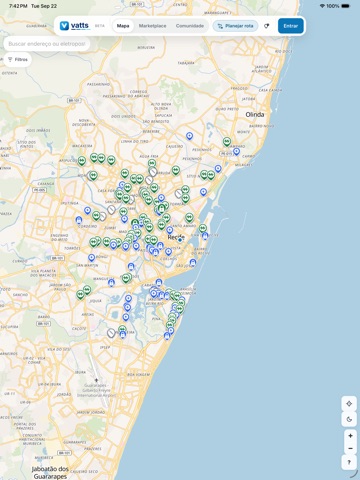Select the green pin above Água Fria label

[152, 163]
